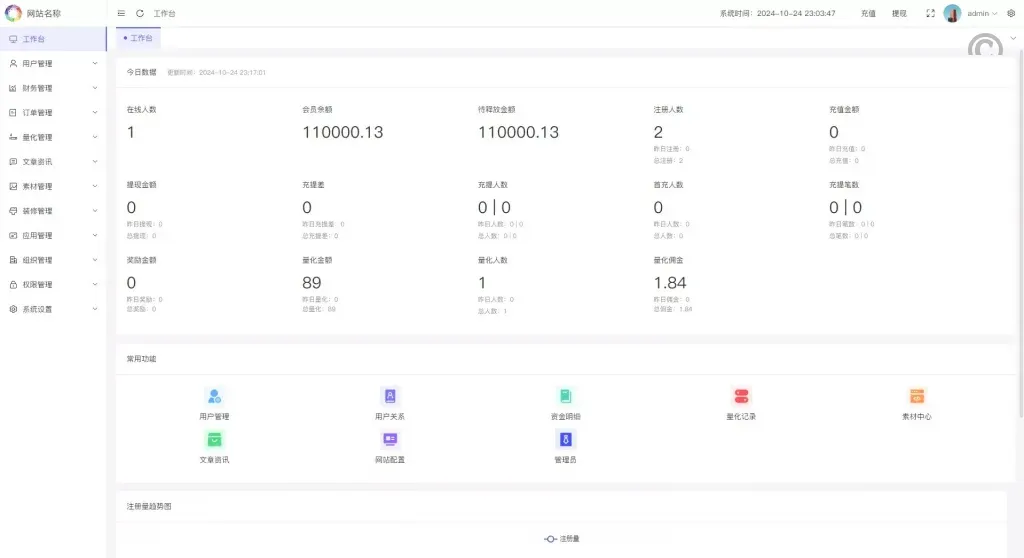Click the page refresh icon in the header

click(x=140, y=14)
